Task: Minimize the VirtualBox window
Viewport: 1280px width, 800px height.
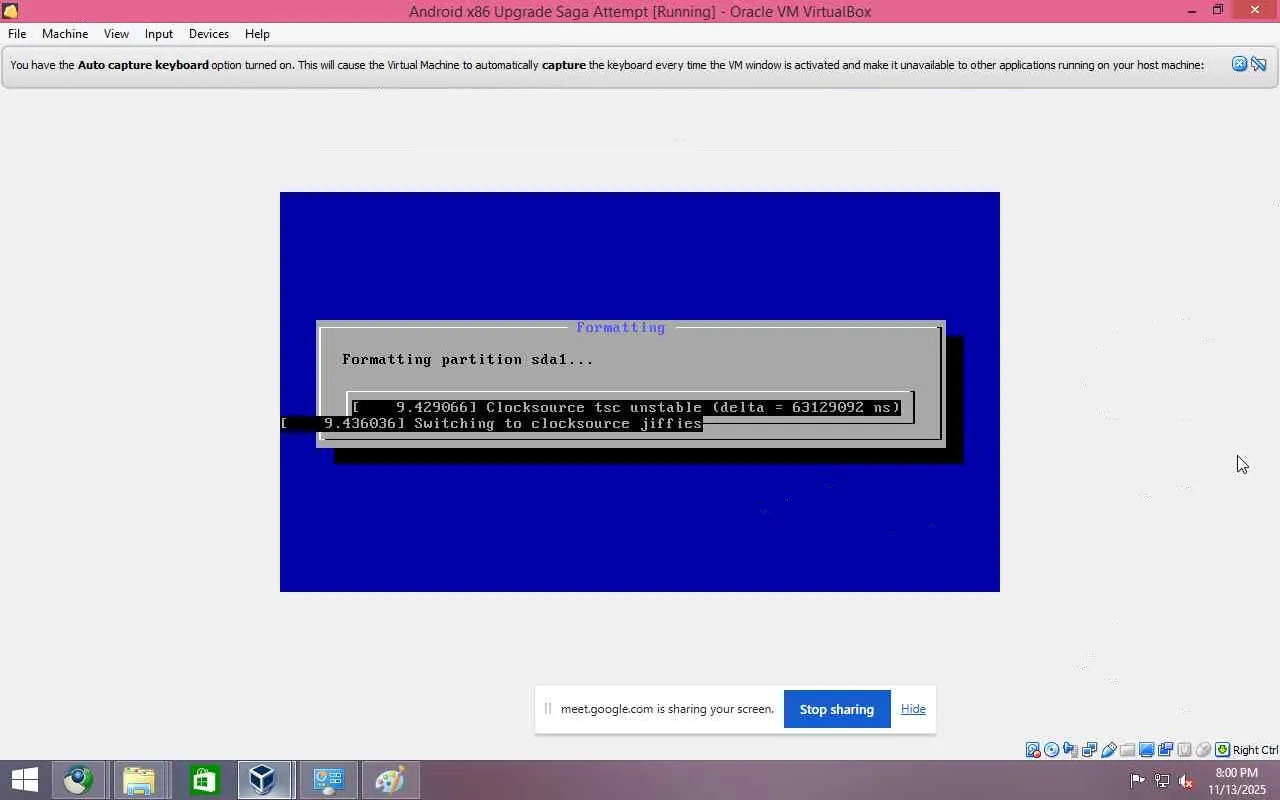Action: (x=1192, y=11)
